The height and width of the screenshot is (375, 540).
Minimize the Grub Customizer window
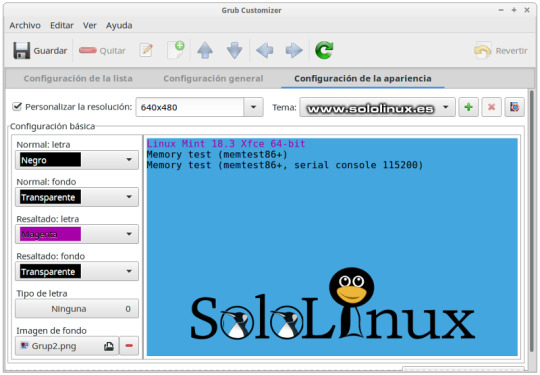tap(501, 10)
